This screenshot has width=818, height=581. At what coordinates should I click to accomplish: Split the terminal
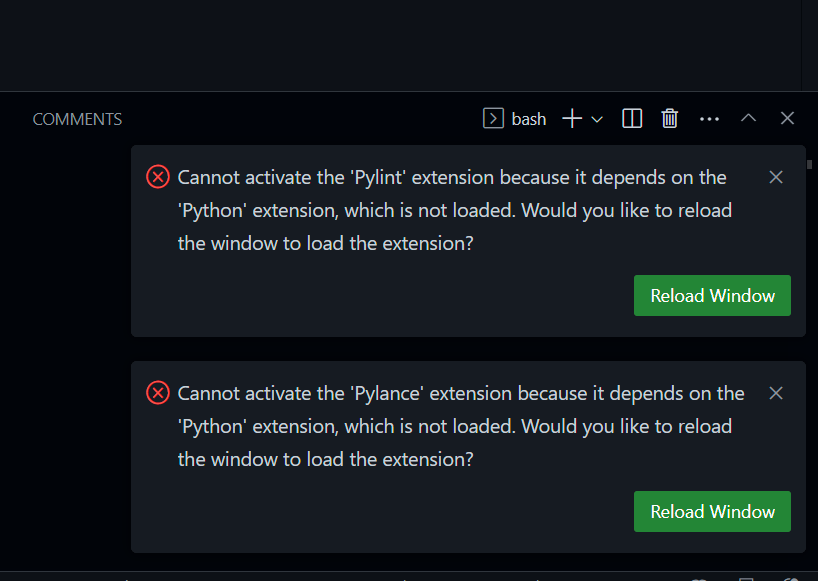632,118
